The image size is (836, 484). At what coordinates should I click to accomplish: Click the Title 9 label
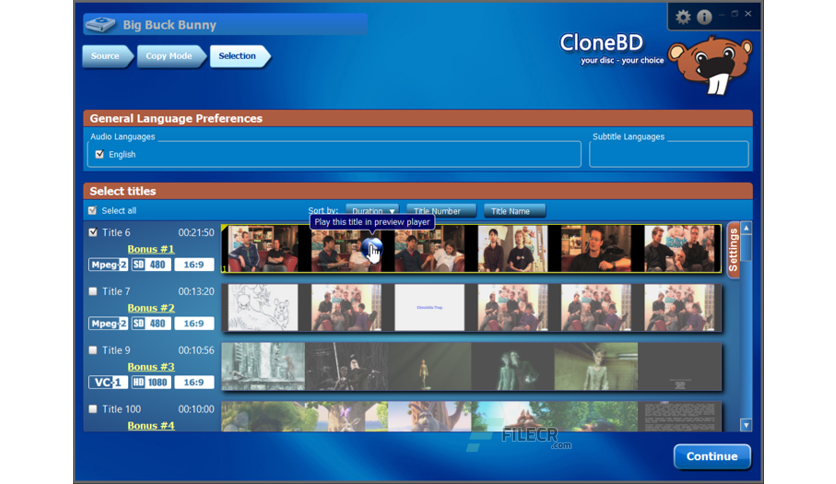116,350
